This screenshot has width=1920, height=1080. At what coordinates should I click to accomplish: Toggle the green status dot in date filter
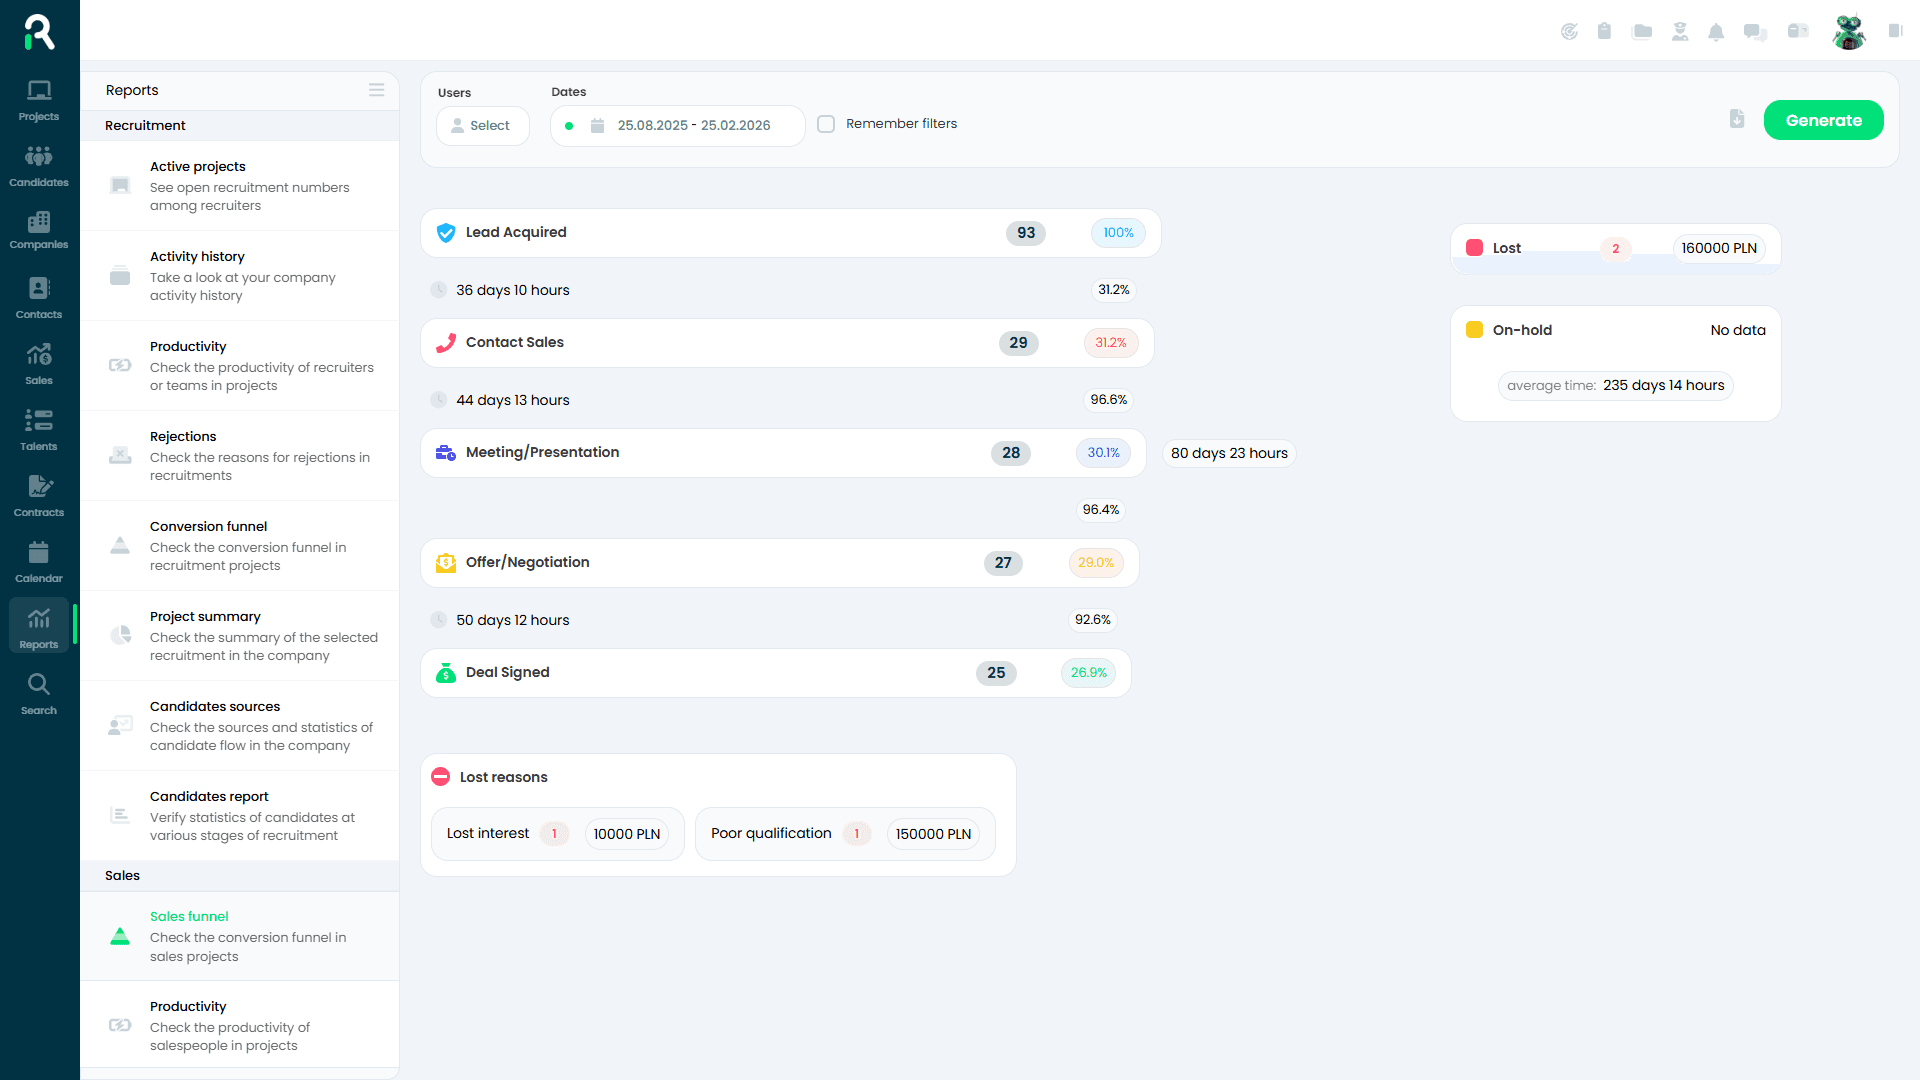pyautogui.click(x=570, y=125)
